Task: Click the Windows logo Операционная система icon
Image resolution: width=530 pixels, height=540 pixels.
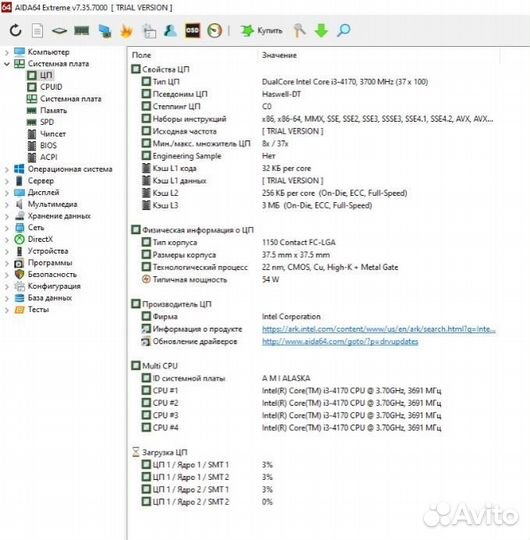Action: coord(19,169)
